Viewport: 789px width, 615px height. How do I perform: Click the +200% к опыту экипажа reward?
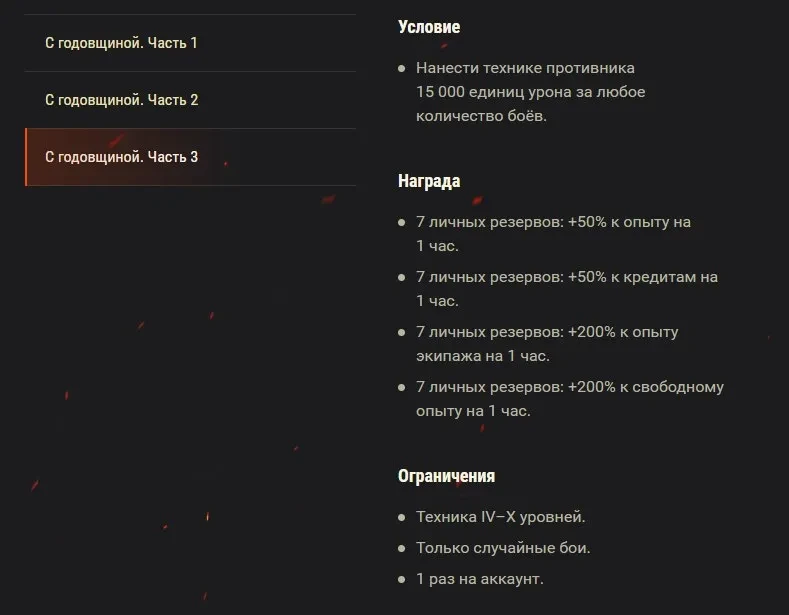tap(547, 344)
